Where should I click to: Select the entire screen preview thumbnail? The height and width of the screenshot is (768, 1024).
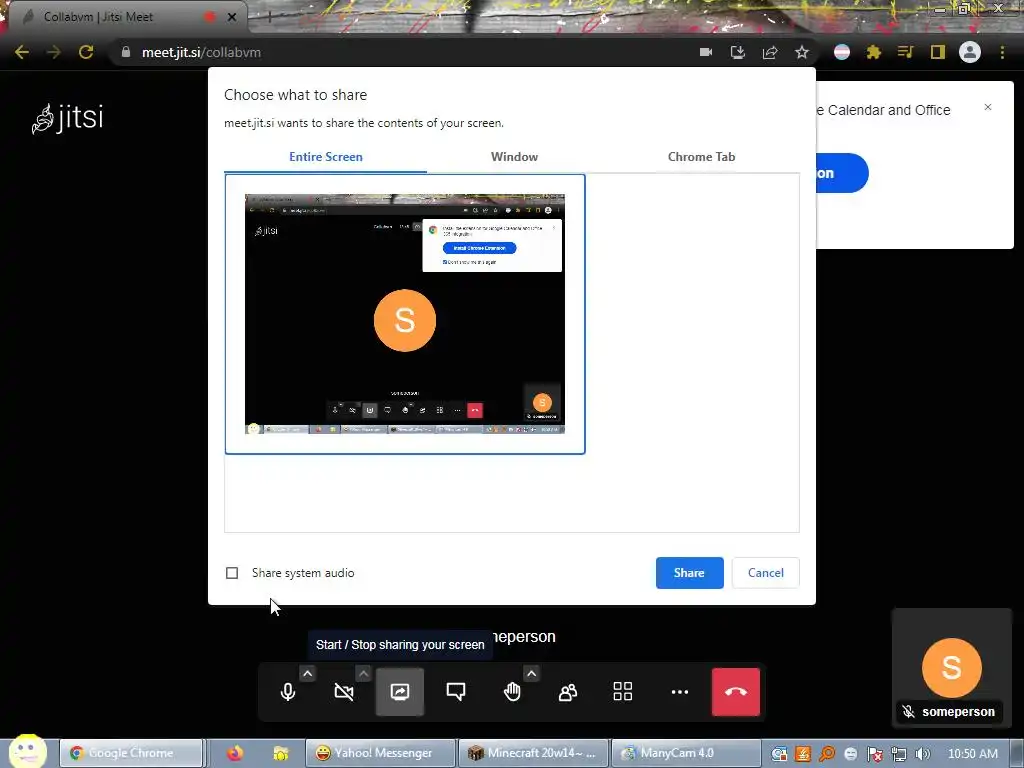405,314
